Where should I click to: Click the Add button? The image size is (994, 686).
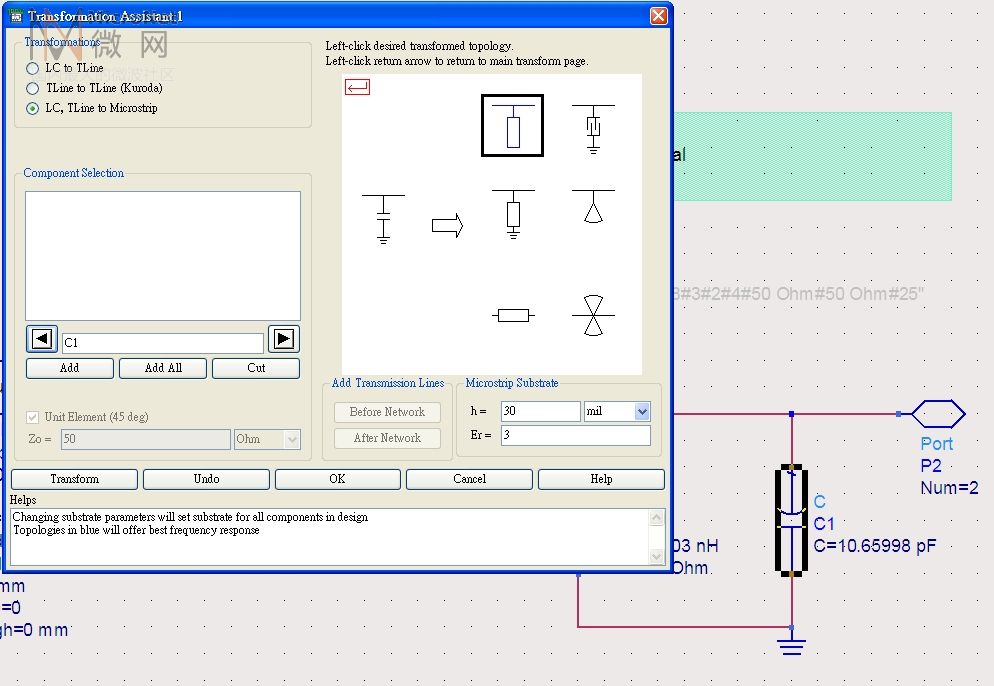[70, 368]
